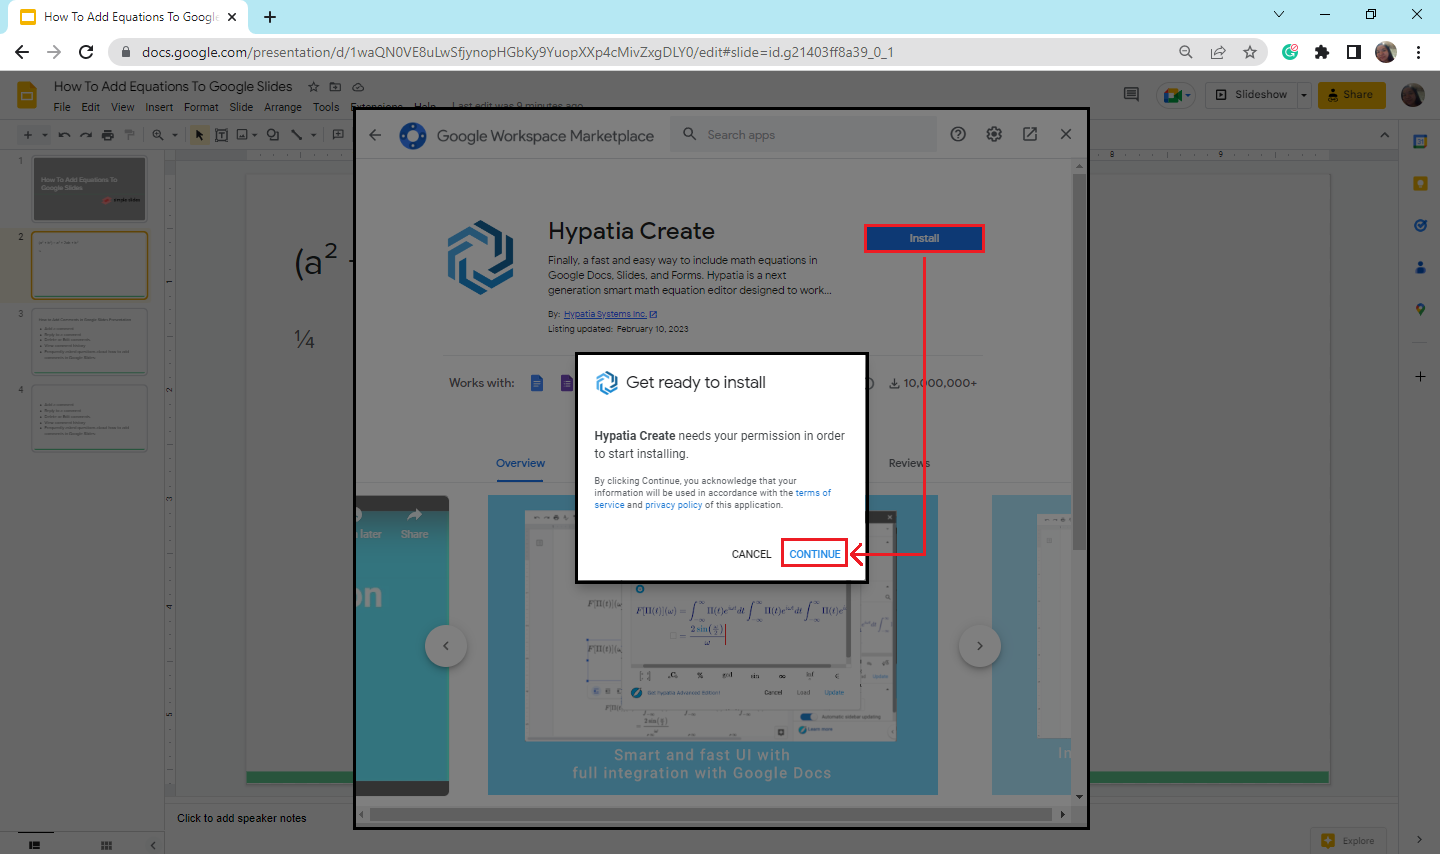This screenshot has height=854, width=1440.
Task: Switch to the Overview tab
Action: (x=520, y=463)
